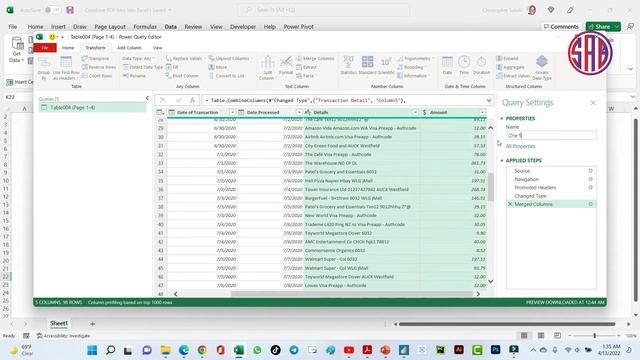Click Aggregate in Structured Column group

[510, 67]
